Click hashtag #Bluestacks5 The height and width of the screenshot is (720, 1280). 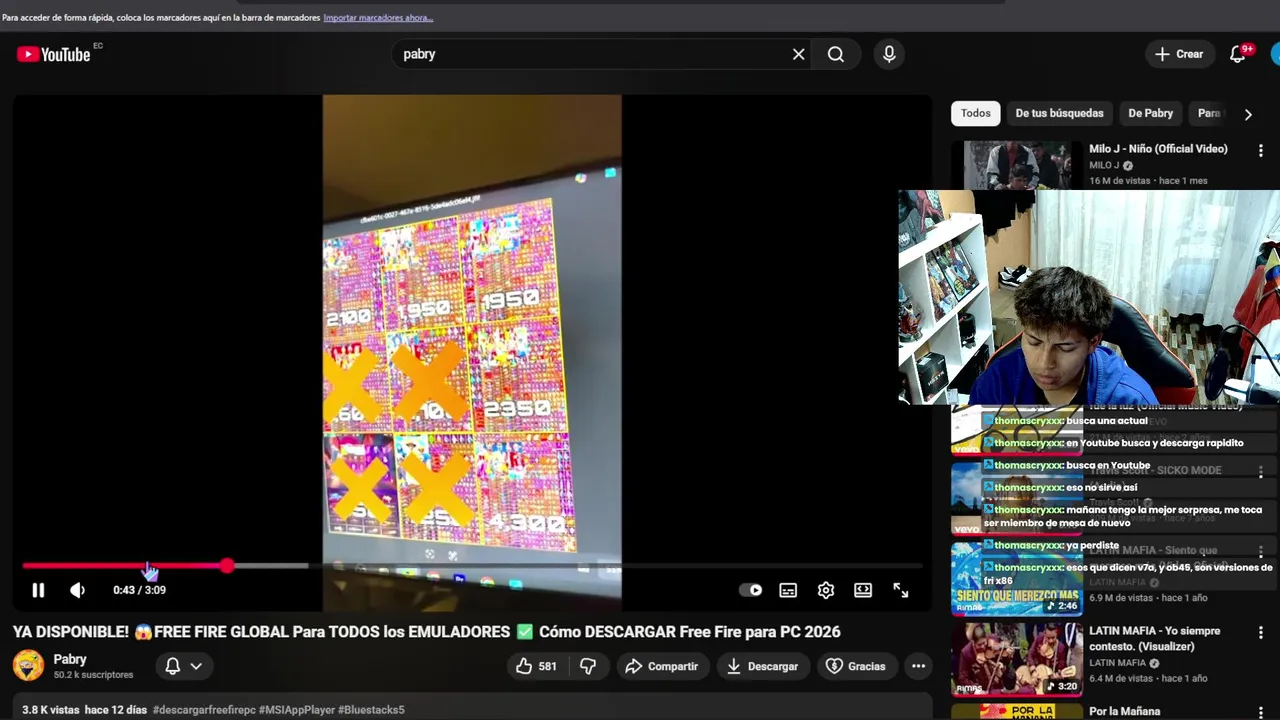pos(371,710)
